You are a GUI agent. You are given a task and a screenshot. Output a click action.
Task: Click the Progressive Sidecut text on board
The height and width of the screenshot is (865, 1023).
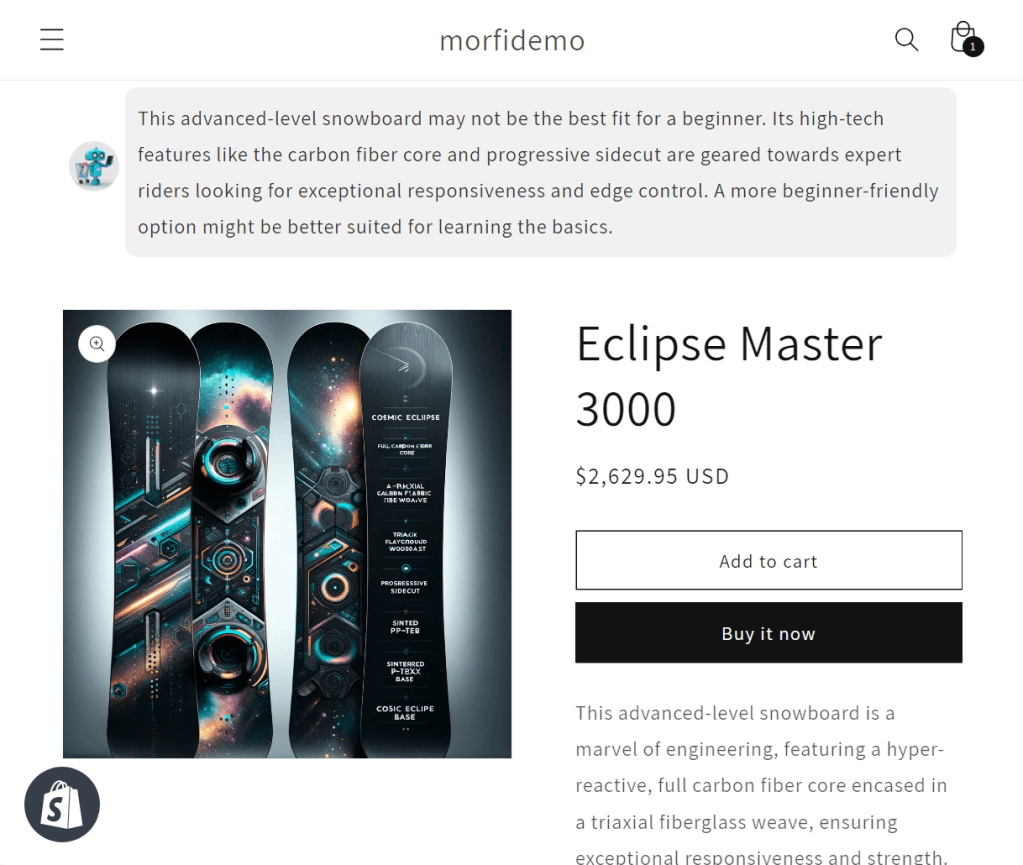pyautogui.click(x=405, y=587)
